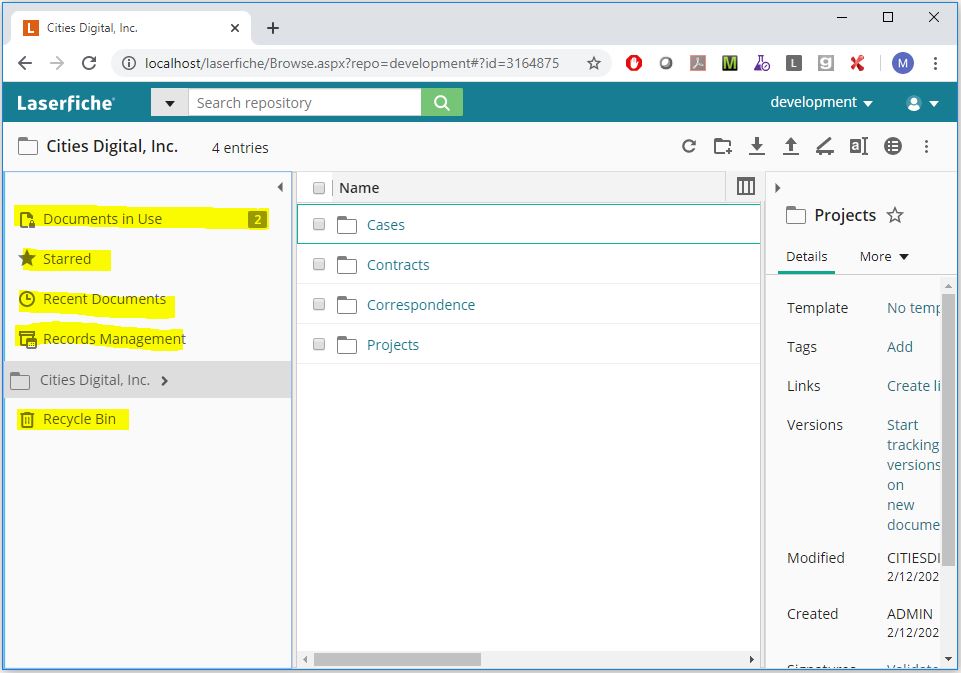The height and width of the screenshot is (673, 961).
Task: Open the More tab menu
Action: 884,257
